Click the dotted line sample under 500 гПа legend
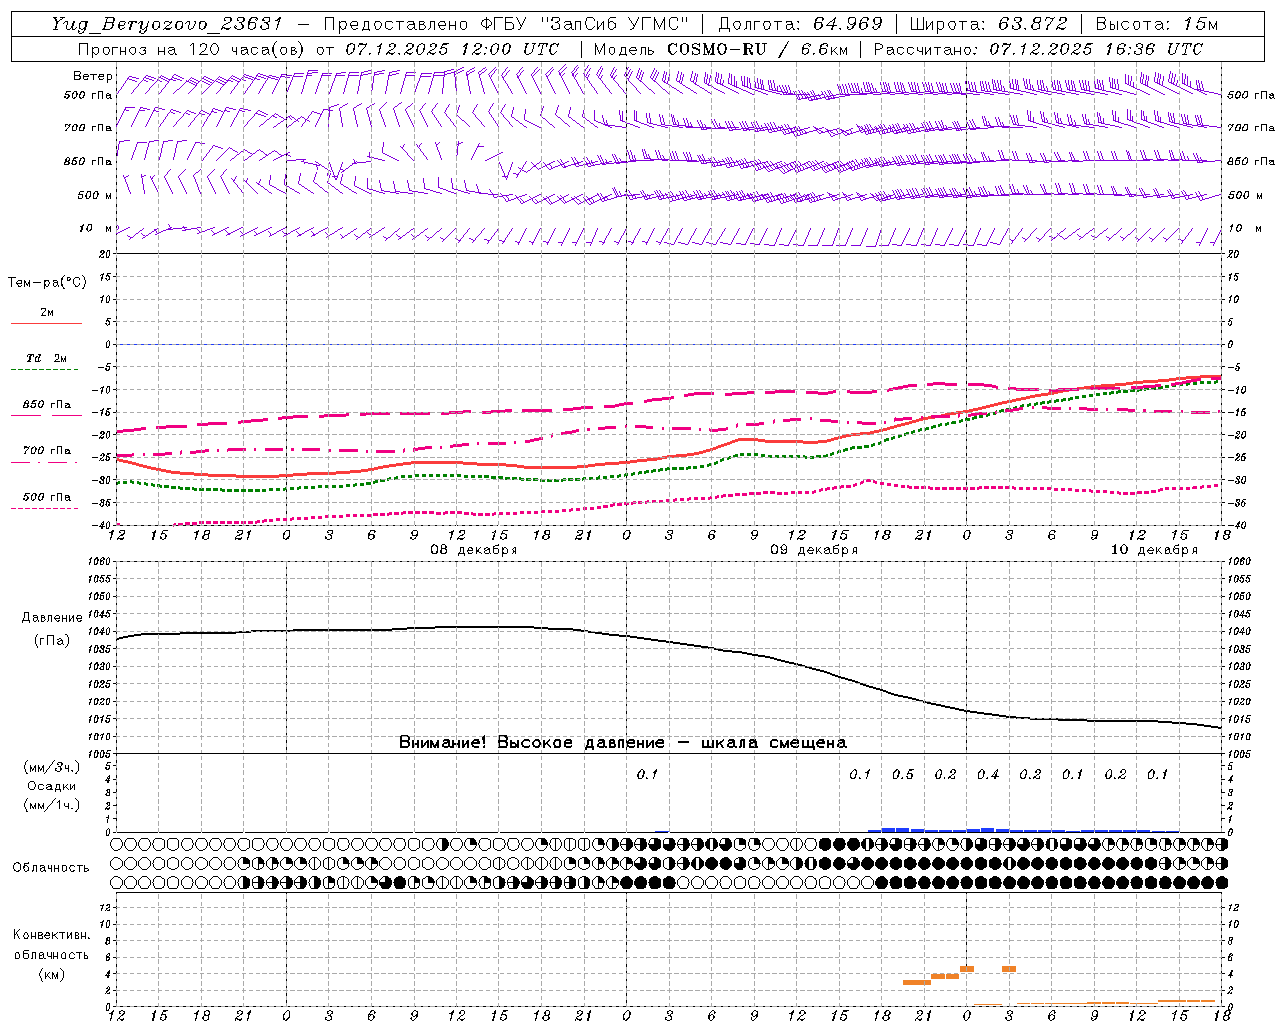 tap(46, 508)
